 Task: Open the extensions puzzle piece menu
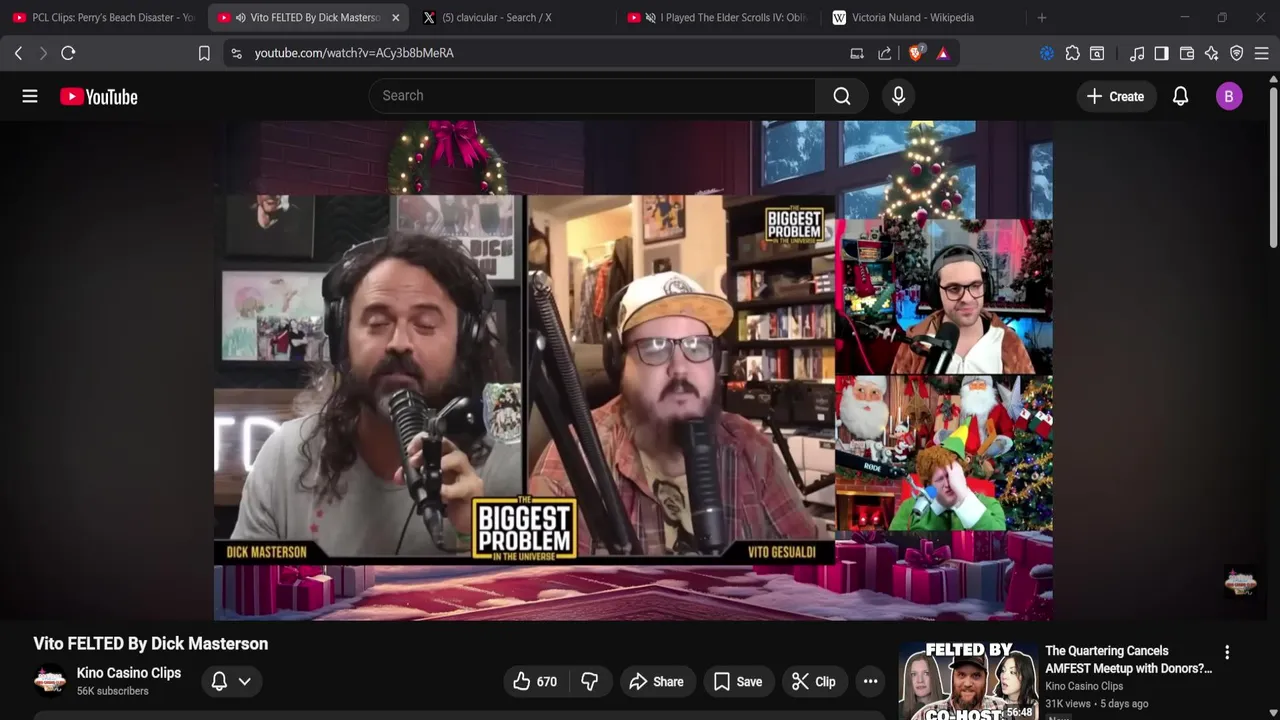coord(1073,53)
